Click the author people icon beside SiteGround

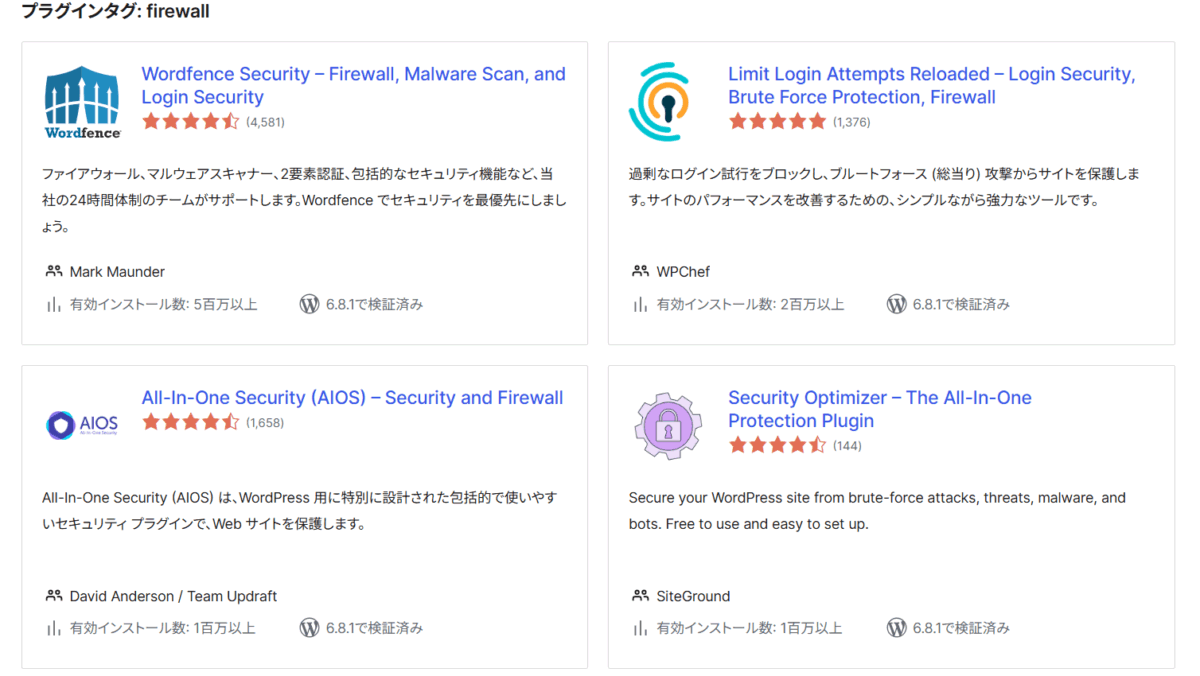(x=641, y=596)
